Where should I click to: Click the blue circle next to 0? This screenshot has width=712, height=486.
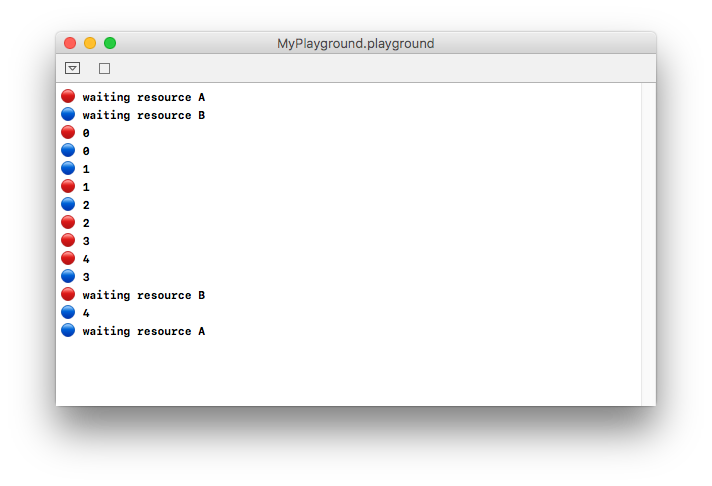(68, 150)
